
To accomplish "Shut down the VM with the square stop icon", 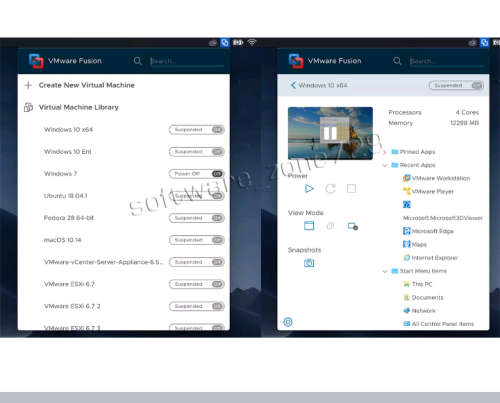I will pos(351,189).
